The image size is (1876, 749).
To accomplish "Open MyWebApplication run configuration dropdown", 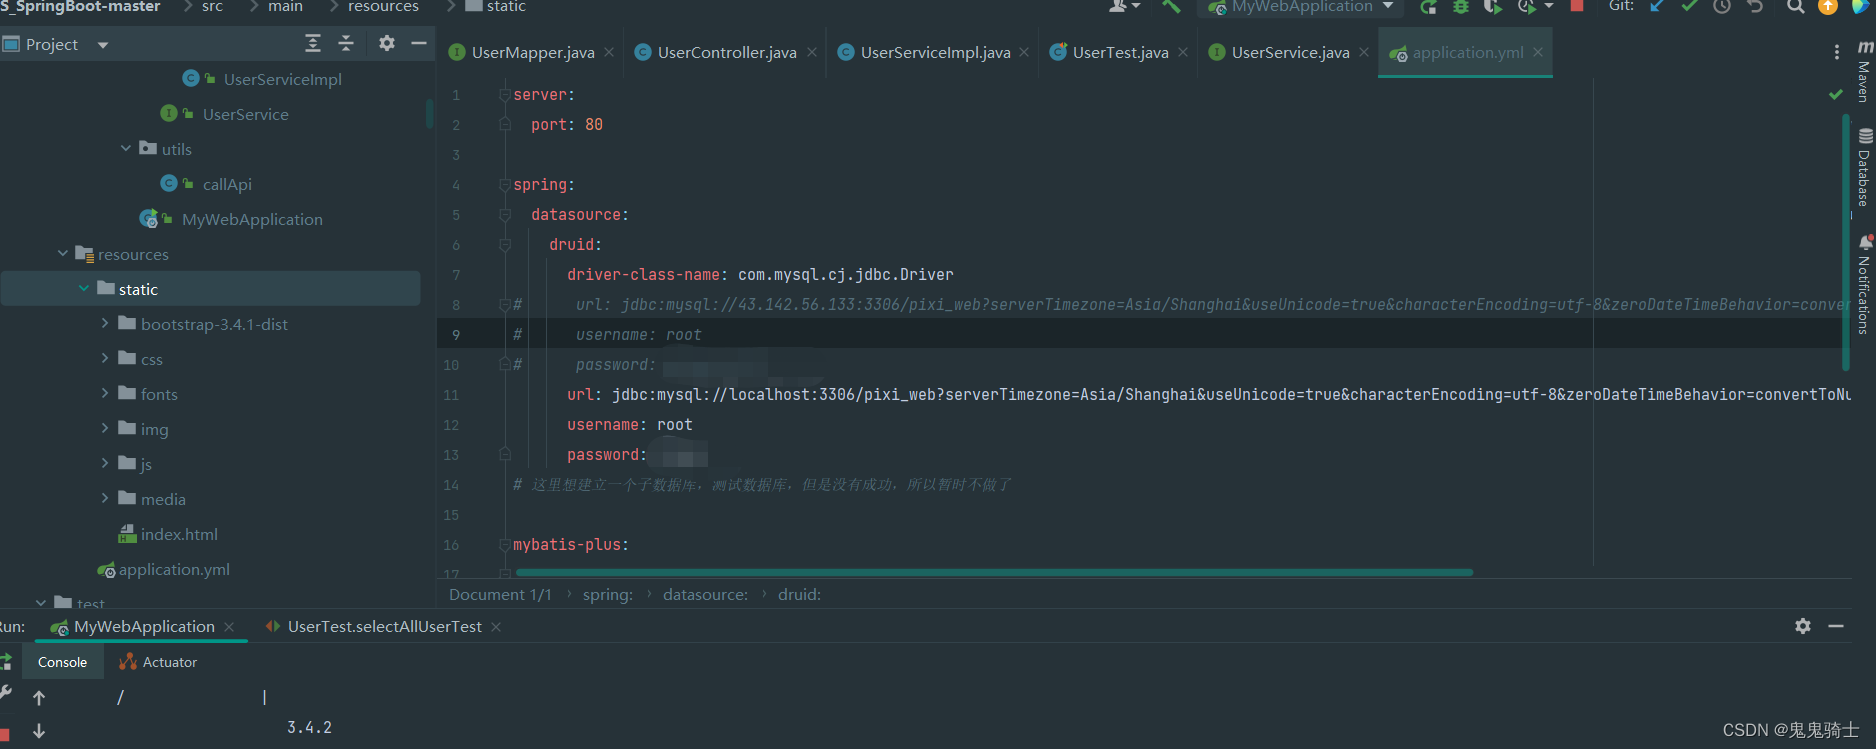I will pos(1300,7).
